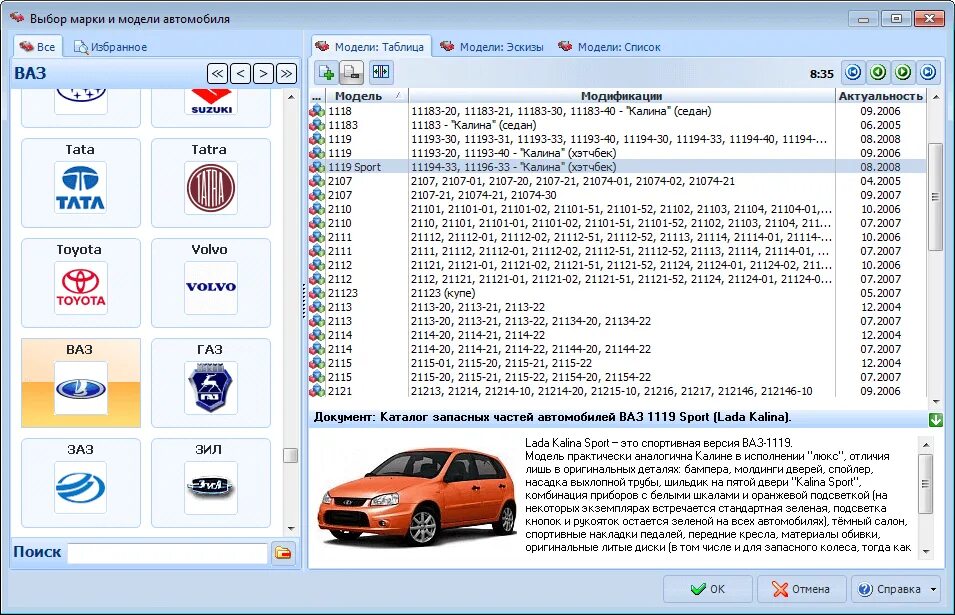The image size is (955, 615).
Task: Open the Модели: Эскизы tab
Action: pos(491,46)
